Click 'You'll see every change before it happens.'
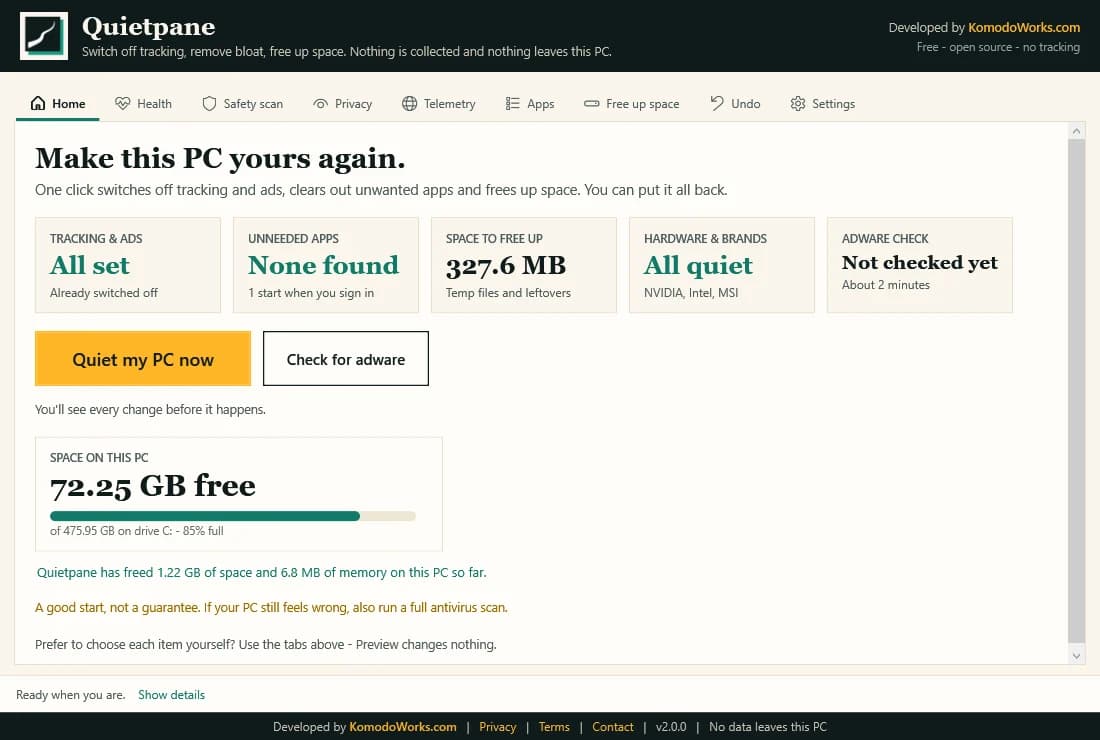 pyautogui.click(x=150, y=410)
